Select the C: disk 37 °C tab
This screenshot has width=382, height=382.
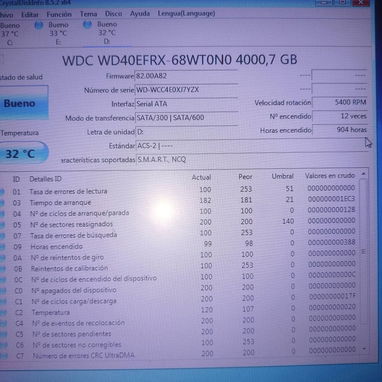(11, 34)
